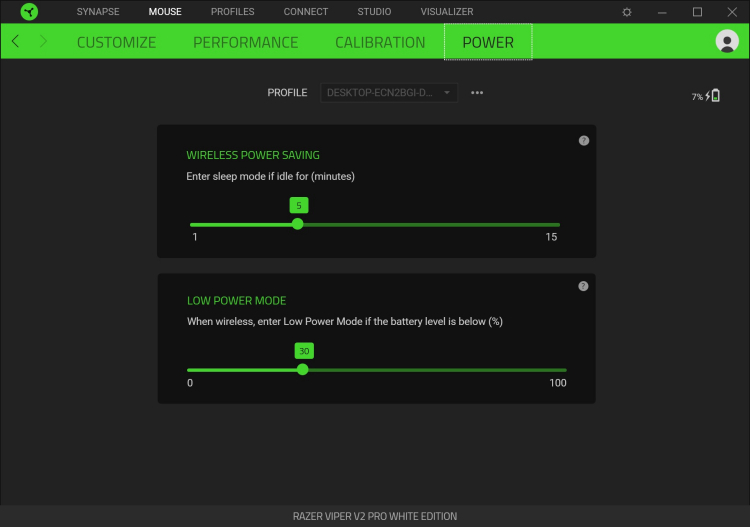Screen dimensions: 750x527
Task: Open the CONNECT module
Action: (x=306, y=11)
